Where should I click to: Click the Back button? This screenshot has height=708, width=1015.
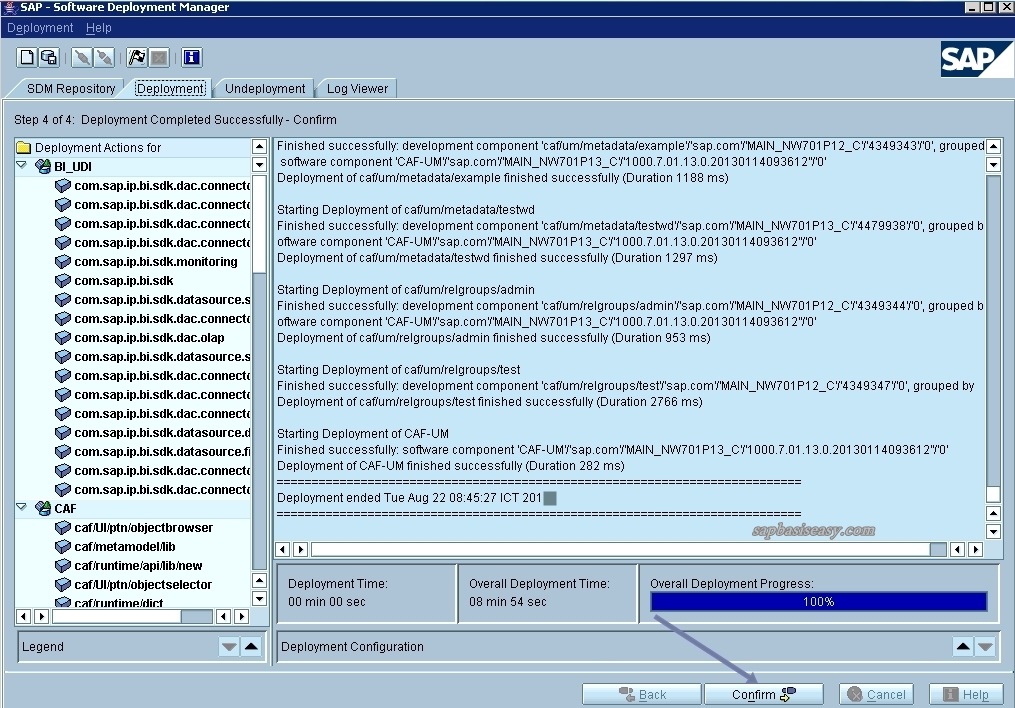pyautogui.click(x=641, y=694)
